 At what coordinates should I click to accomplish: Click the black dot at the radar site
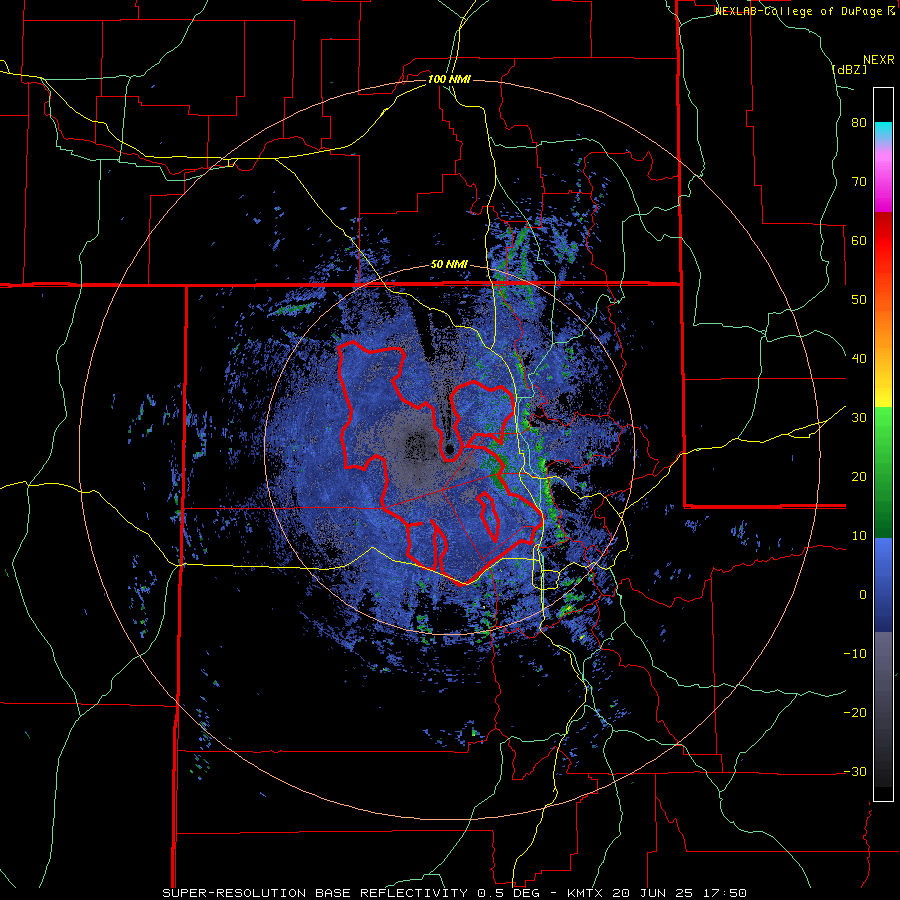(450, 449)
